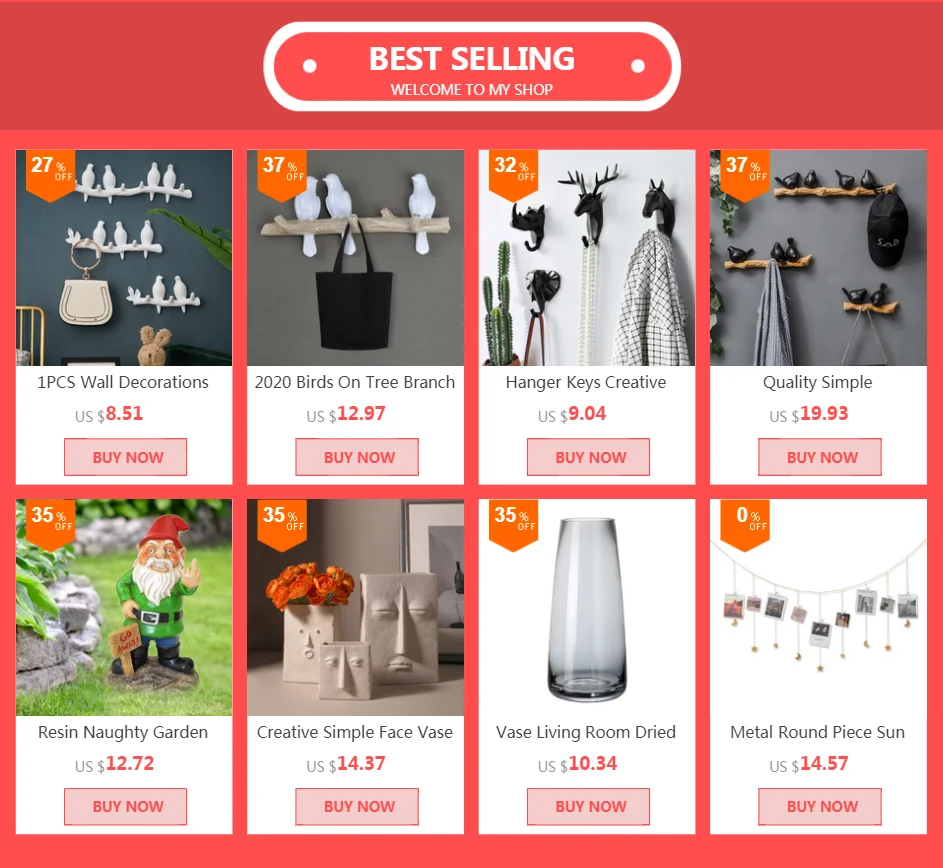The height and width of the screenshot is (868, 943).
Task: Click the 35% off badge on Face Vase
Action: pos(282,525)
